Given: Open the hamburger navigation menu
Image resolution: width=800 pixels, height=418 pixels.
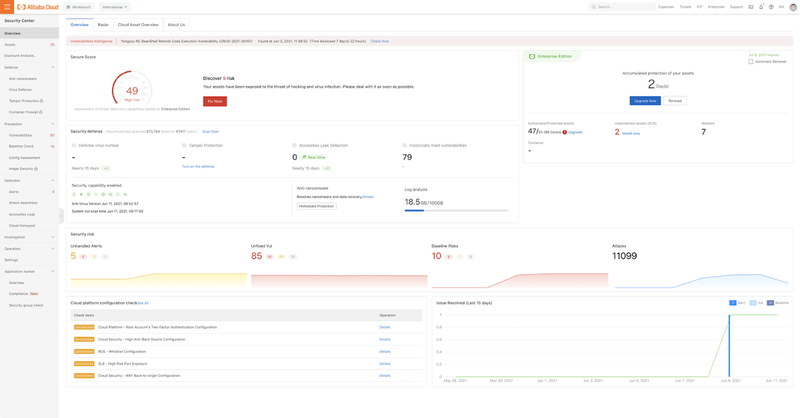Looking at the screenshot, I should tap(6, 7).
